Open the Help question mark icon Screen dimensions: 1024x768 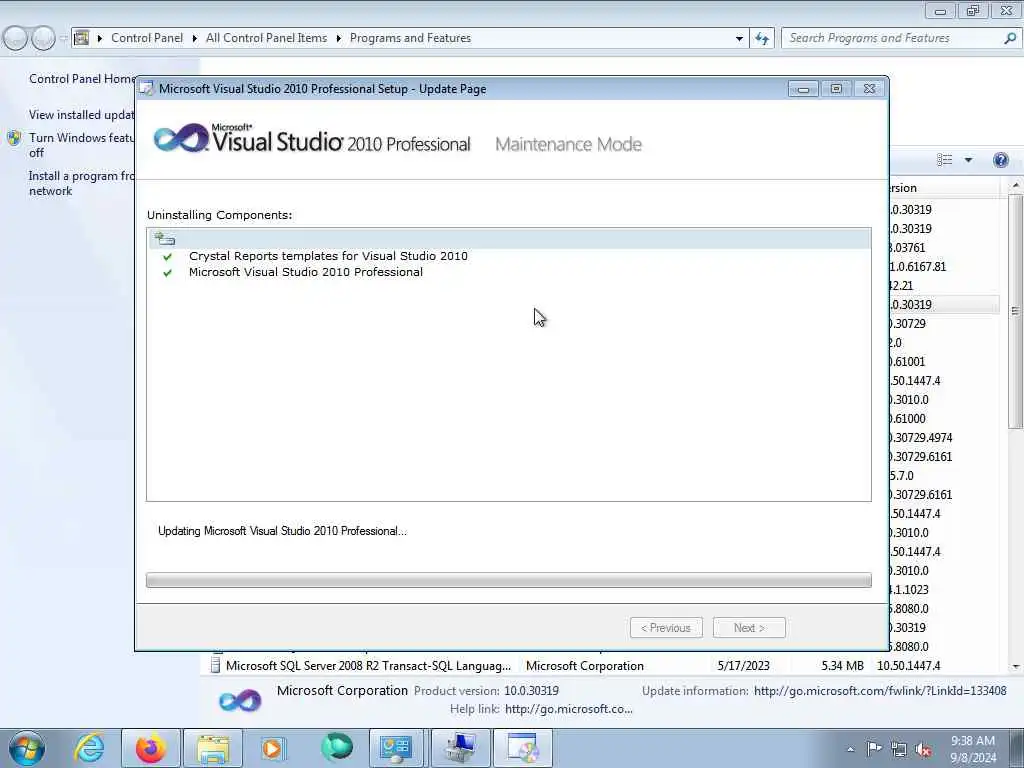(1000, 160)
